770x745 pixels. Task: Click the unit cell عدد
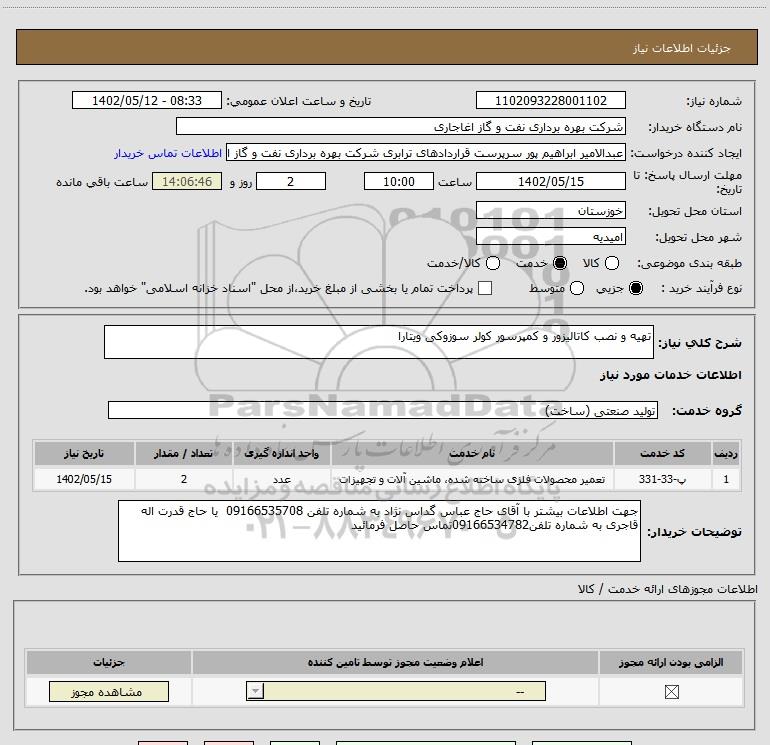pos(282,479)
